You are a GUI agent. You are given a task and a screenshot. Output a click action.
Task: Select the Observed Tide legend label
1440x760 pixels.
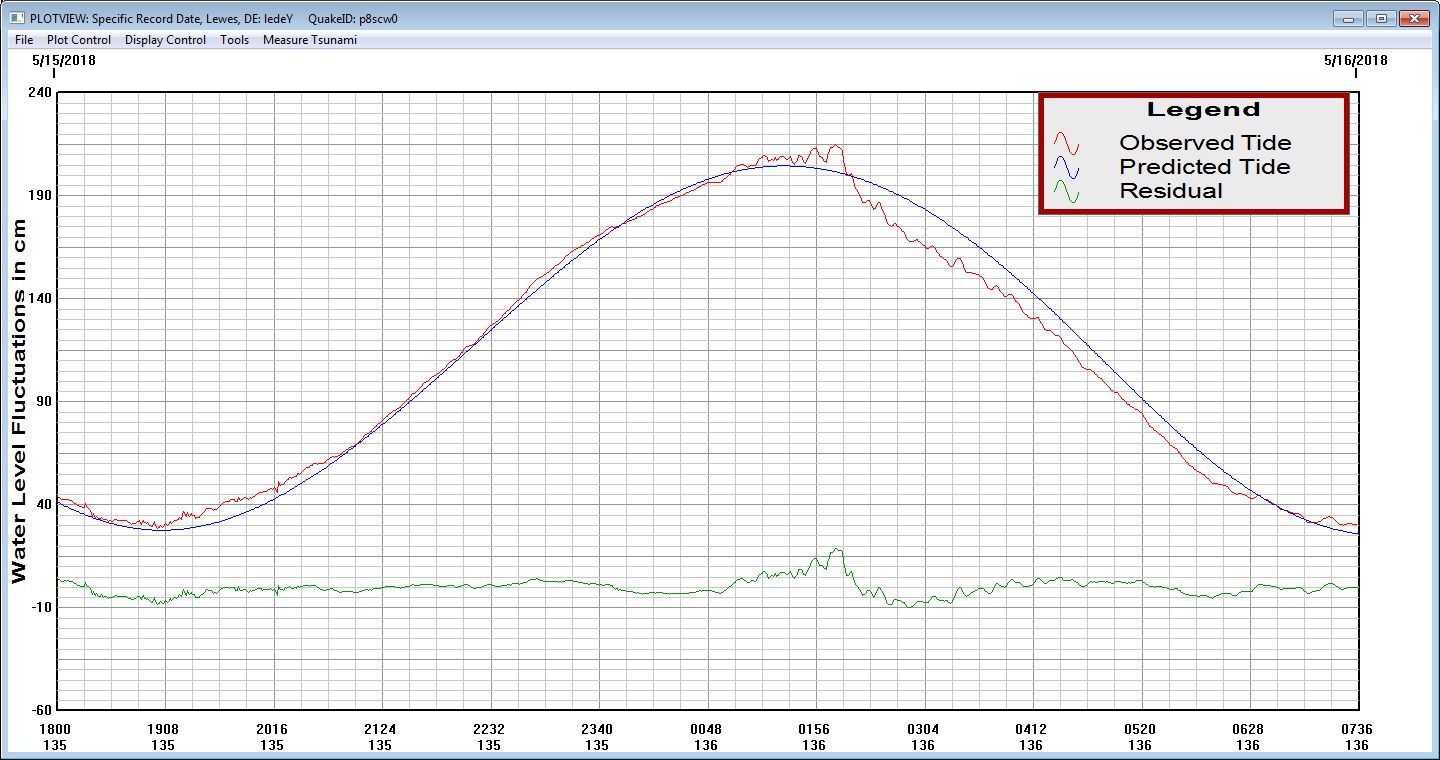[1205, 143]
